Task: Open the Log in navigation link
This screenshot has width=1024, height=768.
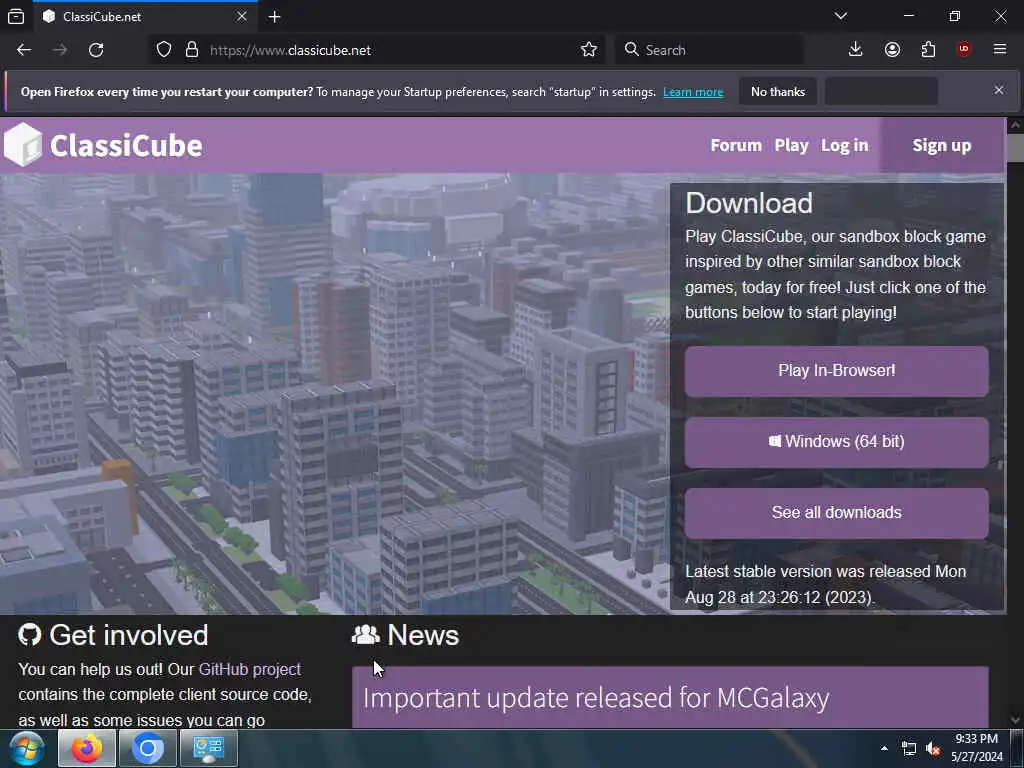Action: (x=844, y=145)
